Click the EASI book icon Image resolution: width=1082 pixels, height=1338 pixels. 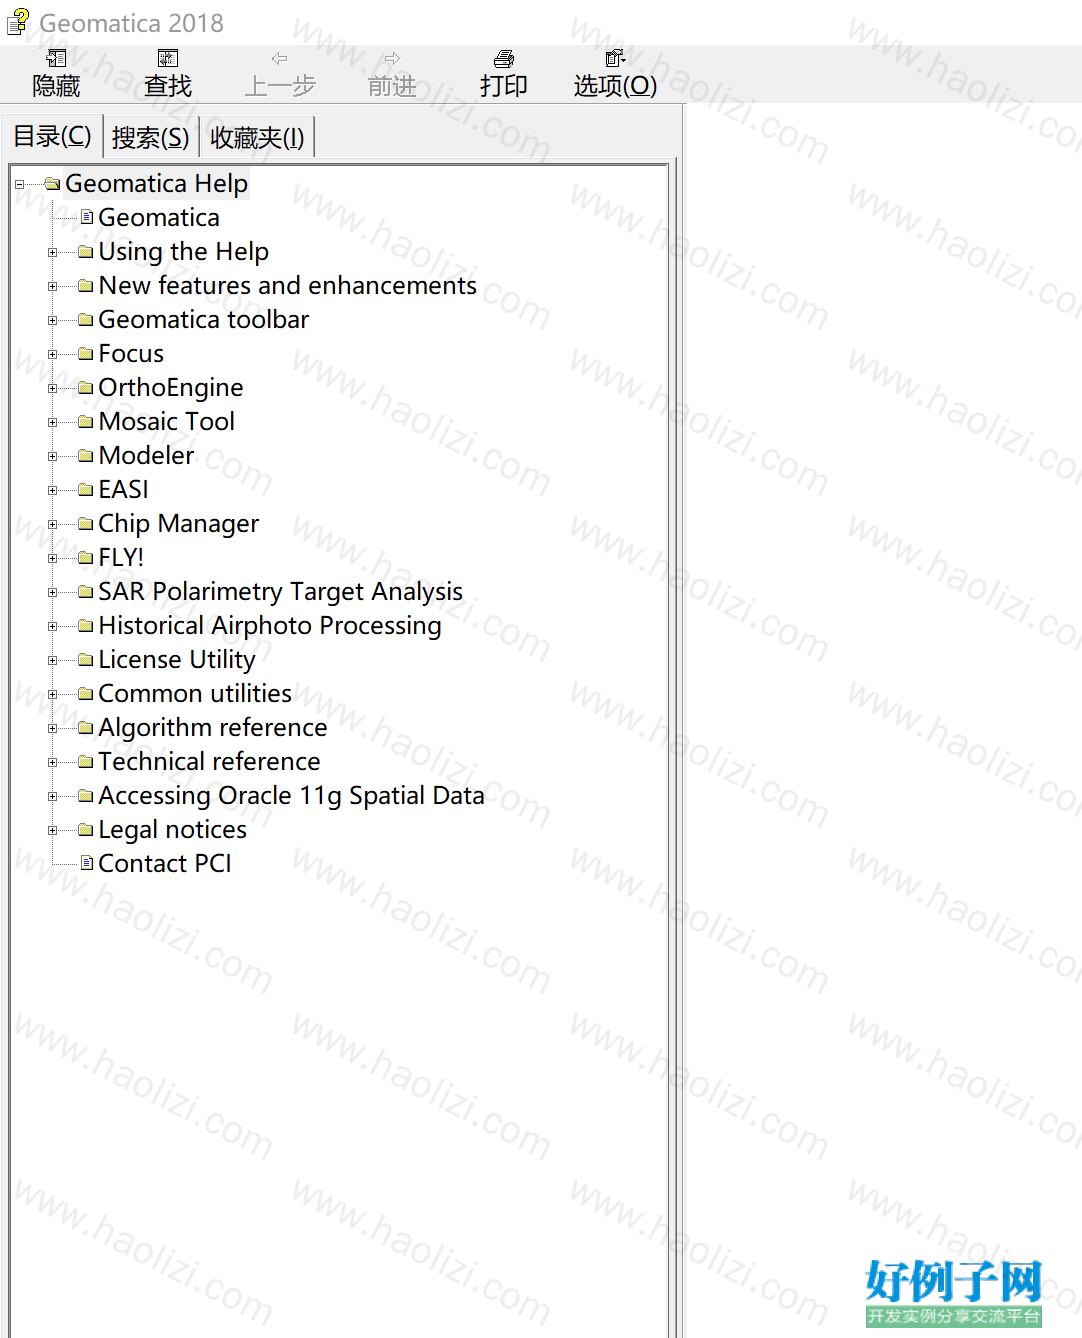[x=86, y=490]
